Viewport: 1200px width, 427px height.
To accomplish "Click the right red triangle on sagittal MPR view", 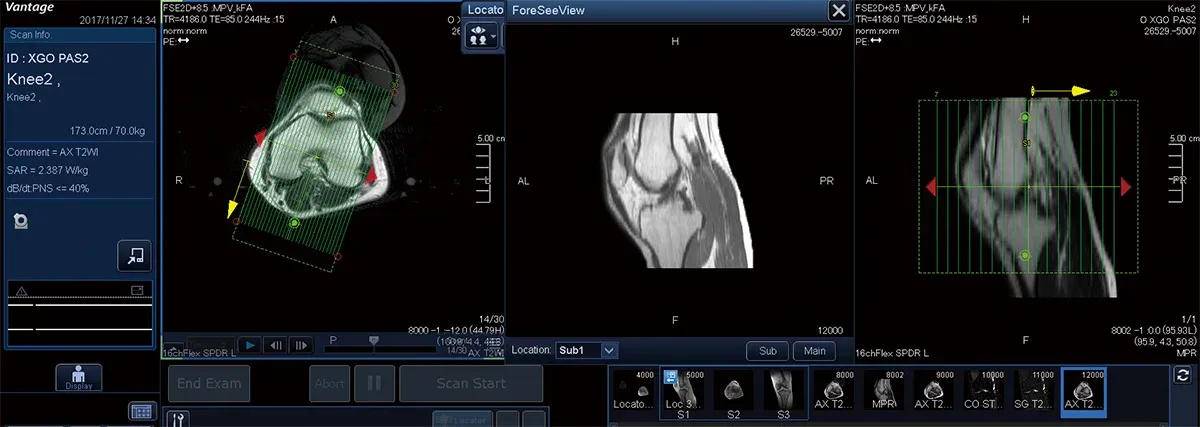I will (1126, 187).
